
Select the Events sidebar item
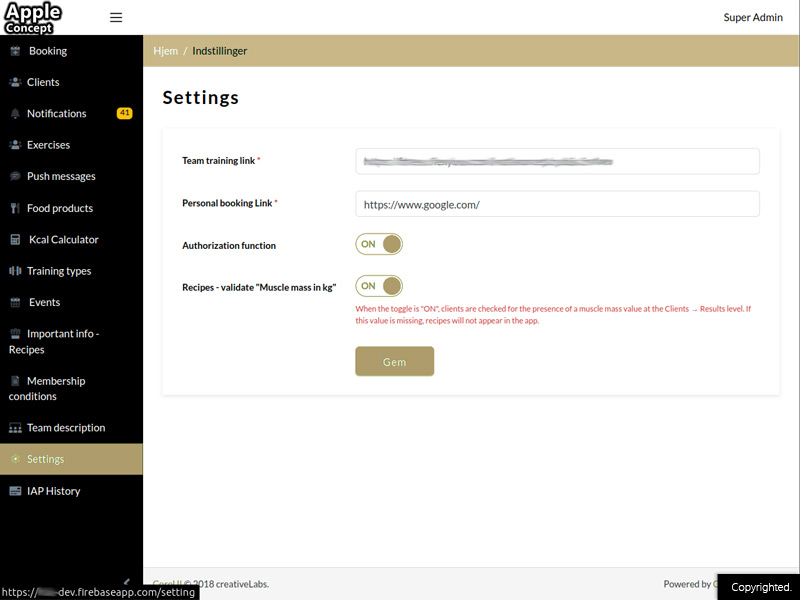[44, 302]
